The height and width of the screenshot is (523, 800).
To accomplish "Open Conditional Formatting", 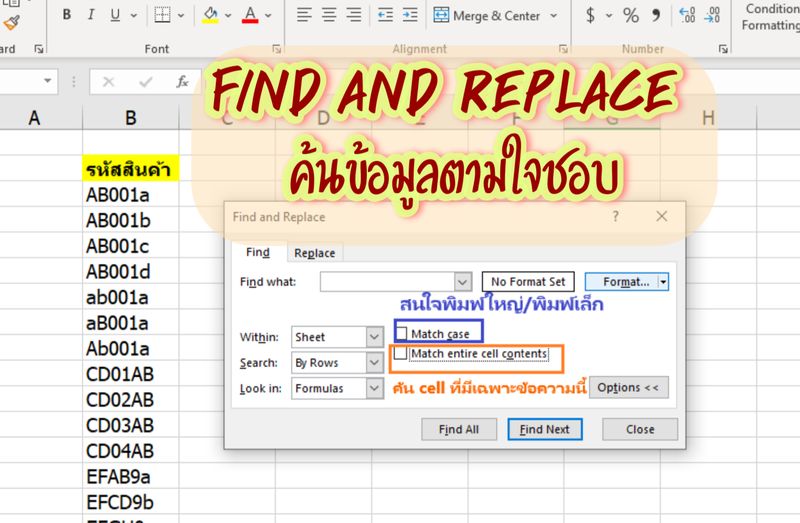I will (770, 17).
